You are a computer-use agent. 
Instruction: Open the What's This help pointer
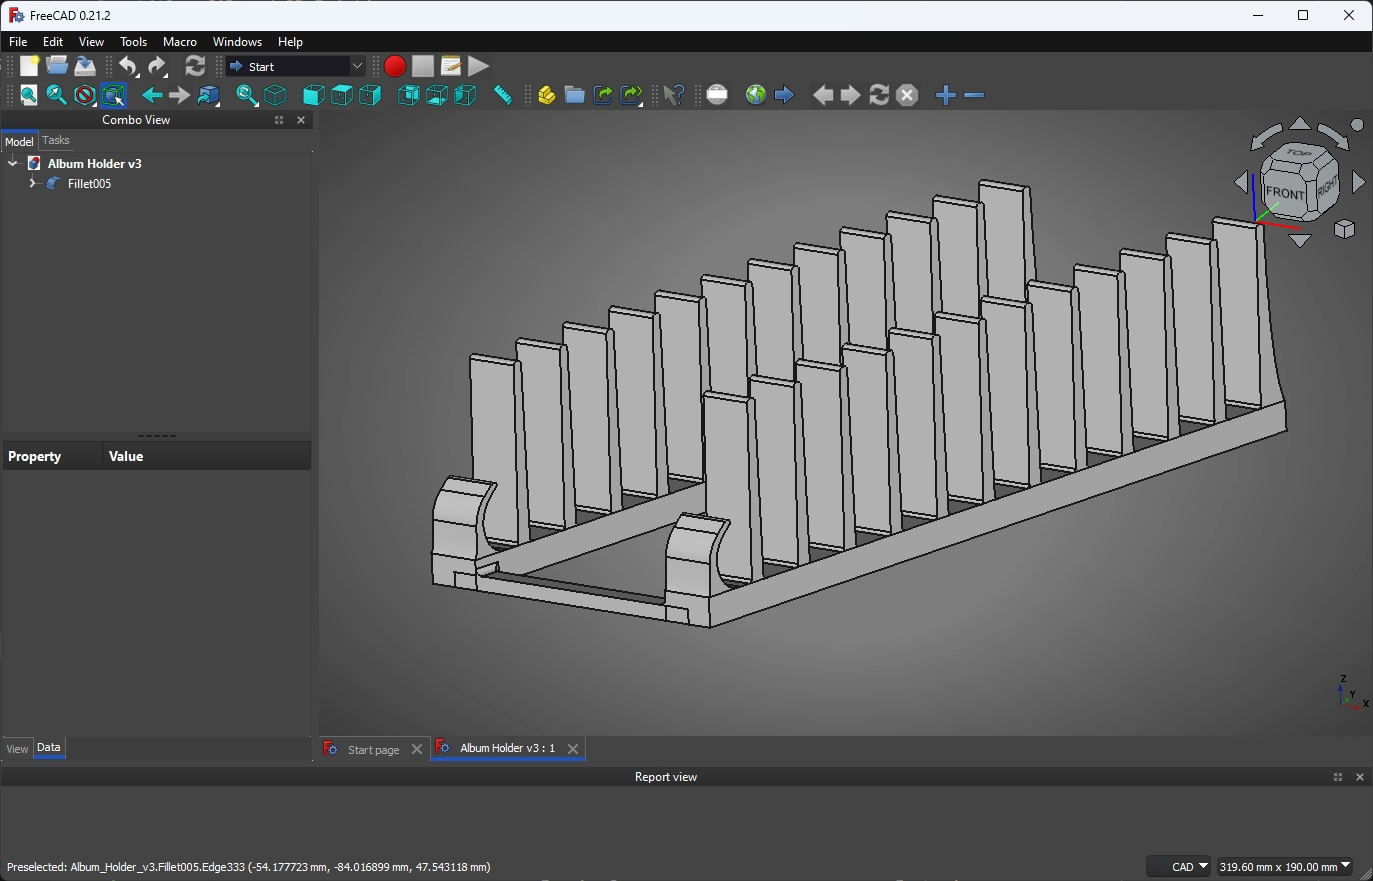click(x=674, y=95)
